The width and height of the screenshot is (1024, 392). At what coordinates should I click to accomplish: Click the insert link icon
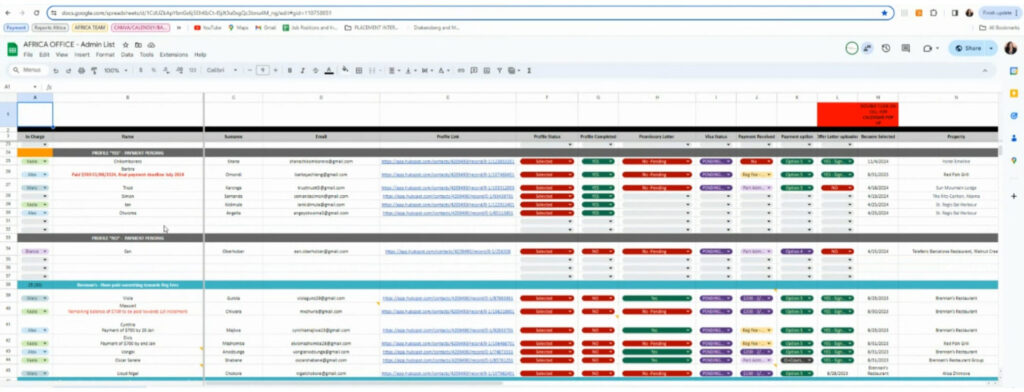point(461,70)
